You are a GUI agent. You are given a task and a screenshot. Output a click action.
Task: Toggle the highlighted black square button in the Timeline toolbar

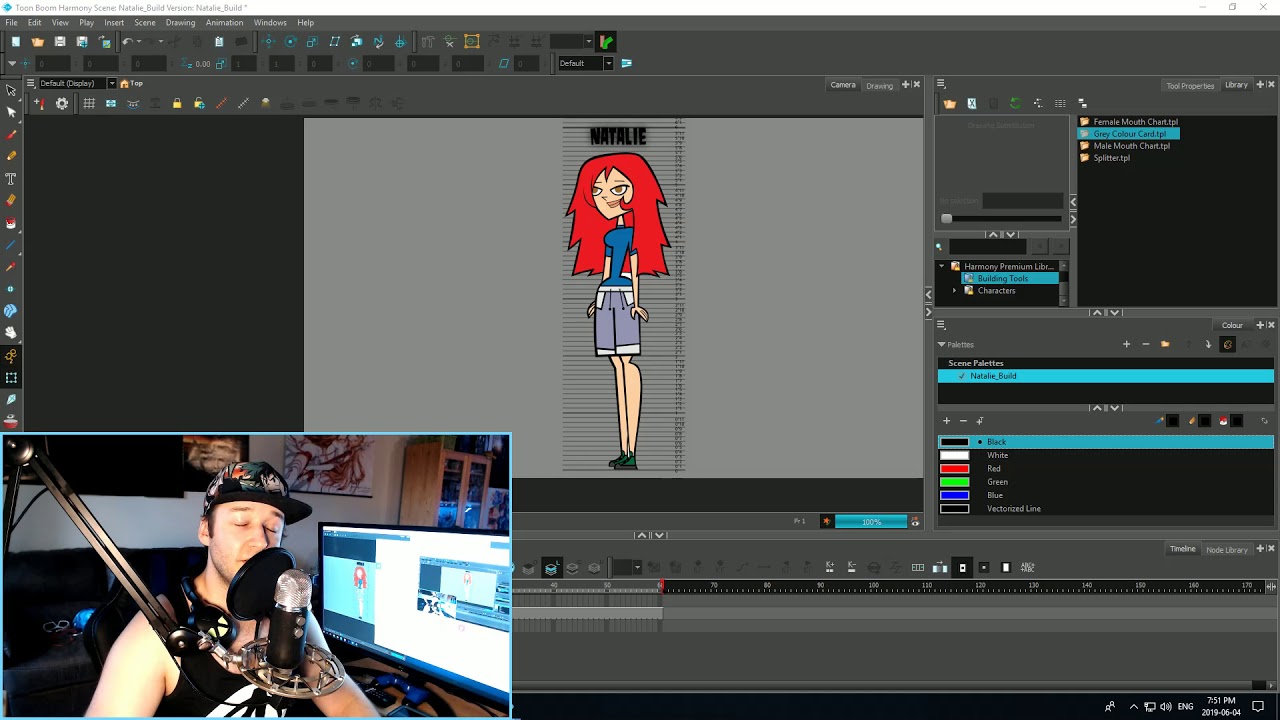point(962,568)
